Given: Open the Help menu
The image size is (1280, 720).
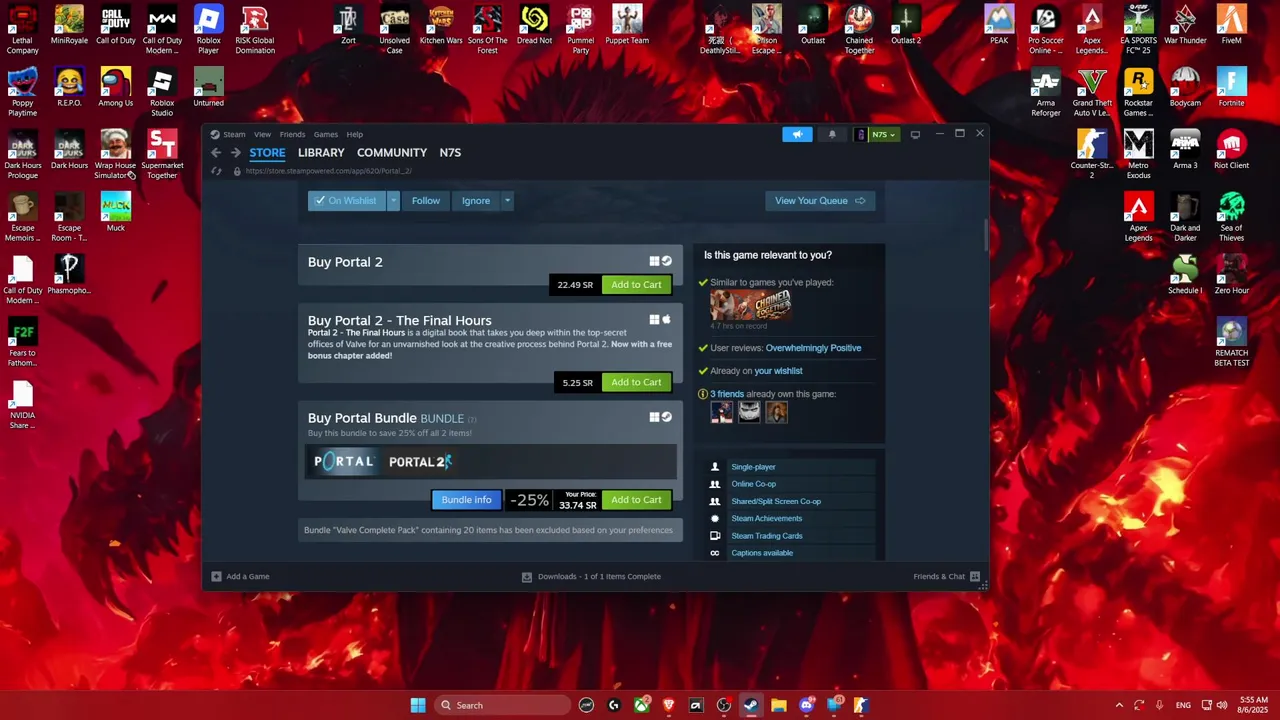Looking at the screenshot, I should point(355,134).
